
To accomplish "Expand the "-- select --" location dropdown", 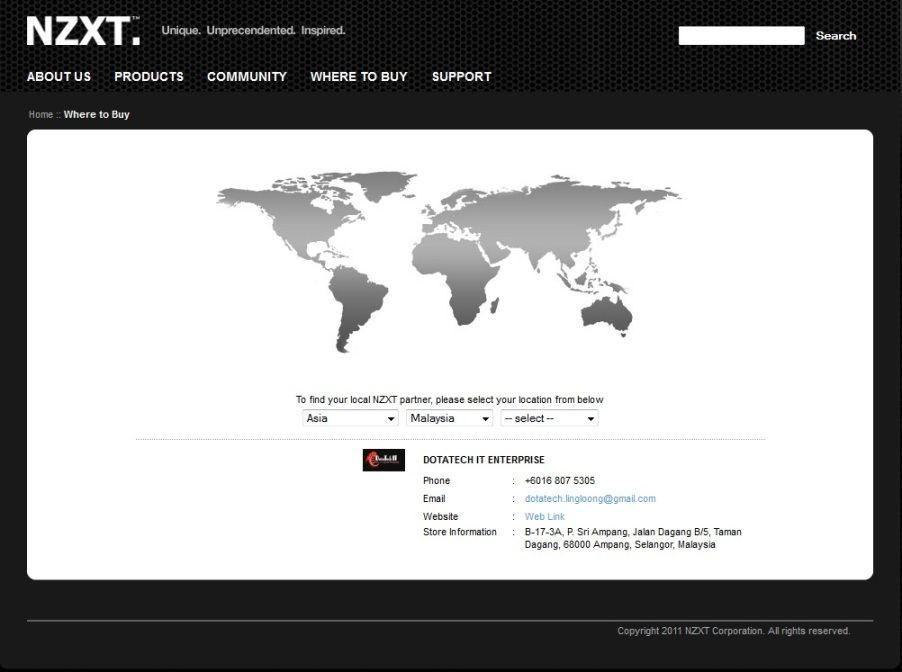I will pos(549,418).
